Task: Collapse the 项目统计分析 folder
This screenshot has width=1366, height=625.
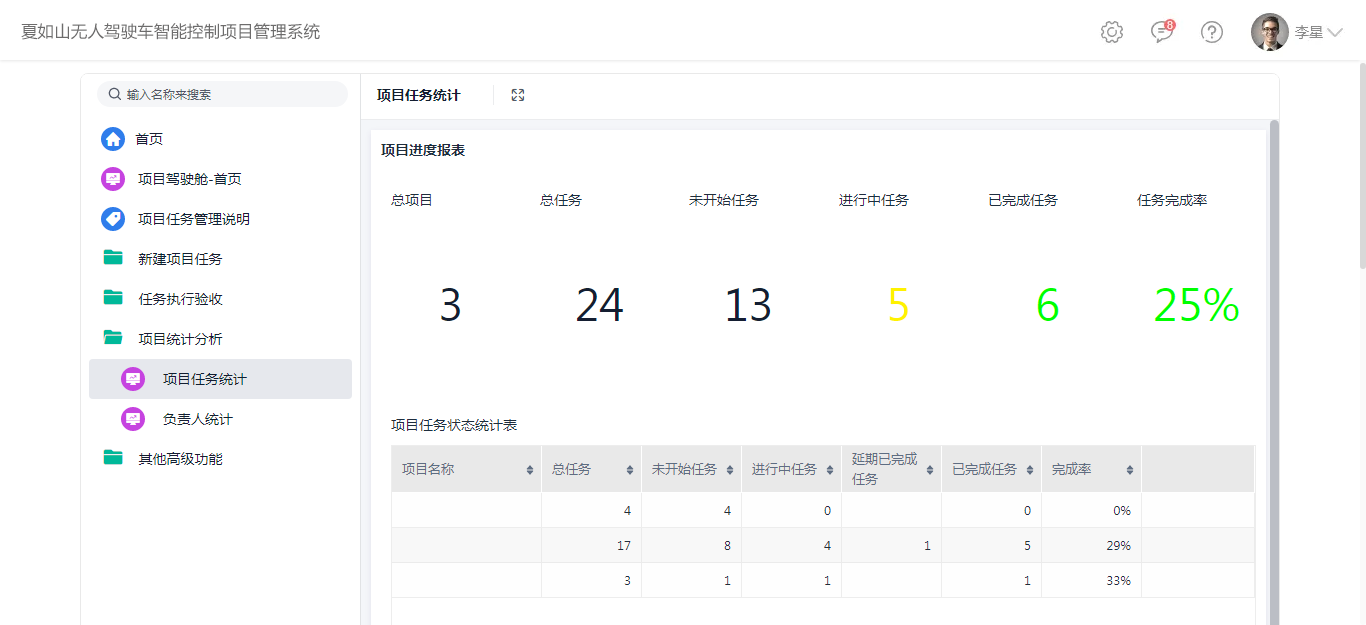Action: click(113, 339)
